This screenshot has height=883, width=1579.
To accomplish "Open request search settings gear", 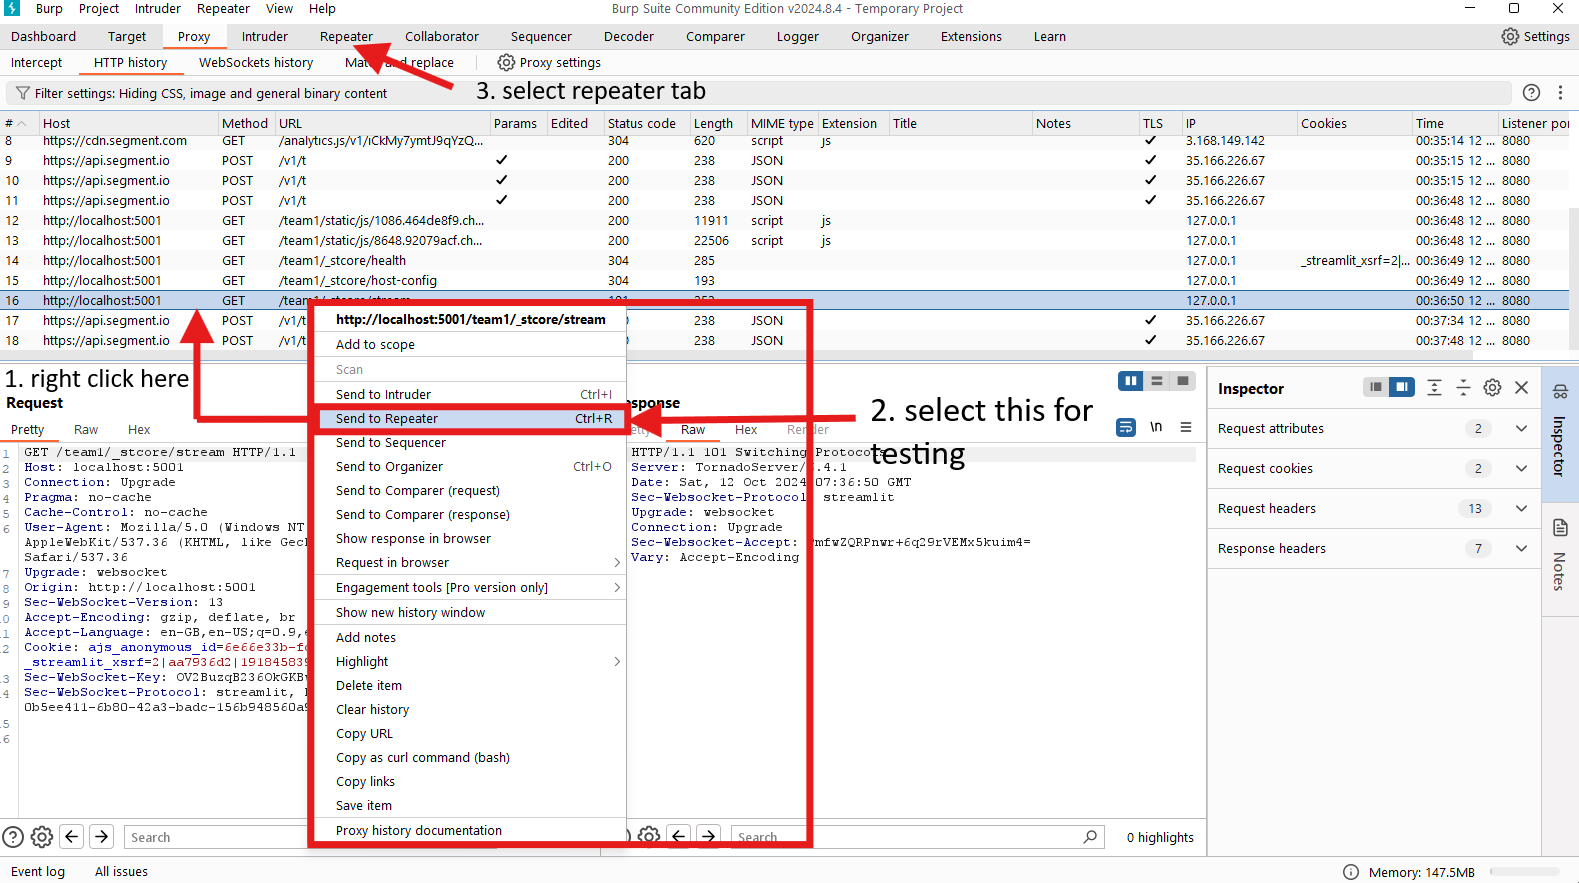I will click(42, 837).
